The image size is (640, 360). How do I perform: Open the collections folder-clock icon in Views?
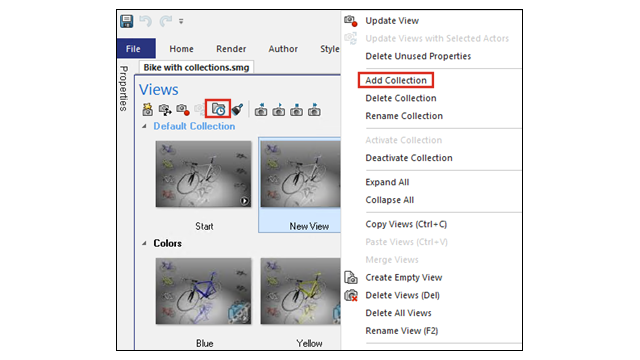click(218, 109)
